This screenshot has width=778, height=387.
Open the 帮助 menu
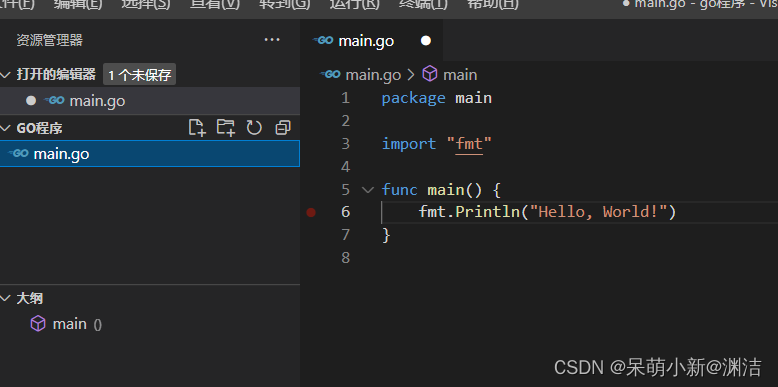[493, 4]
